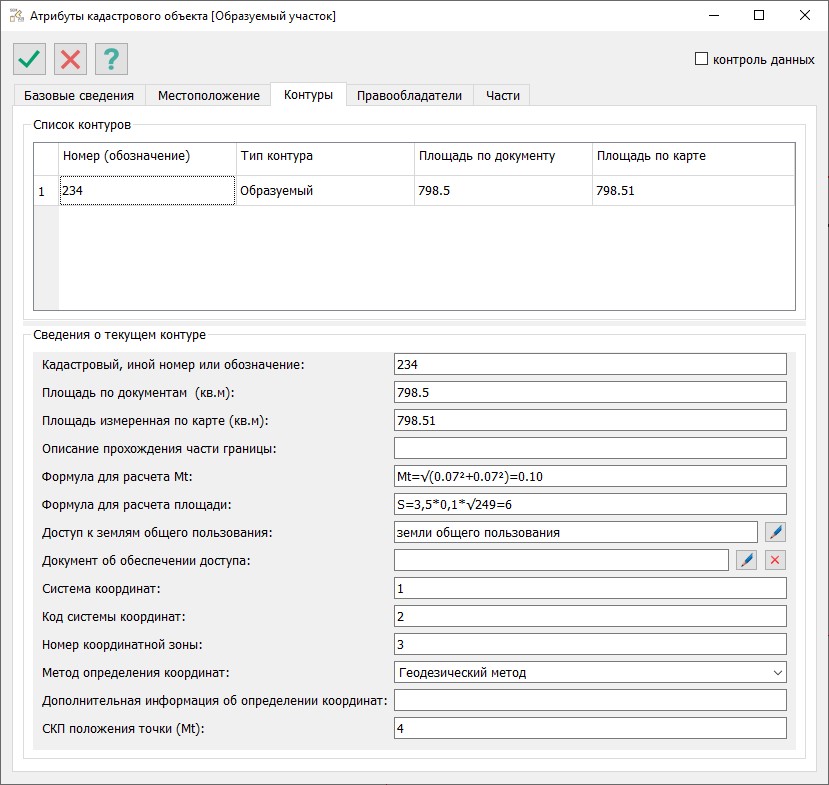Go to the 'Правообладатели' tab
829x785 pixels.
pyautogui.click(x=410, y=96)
